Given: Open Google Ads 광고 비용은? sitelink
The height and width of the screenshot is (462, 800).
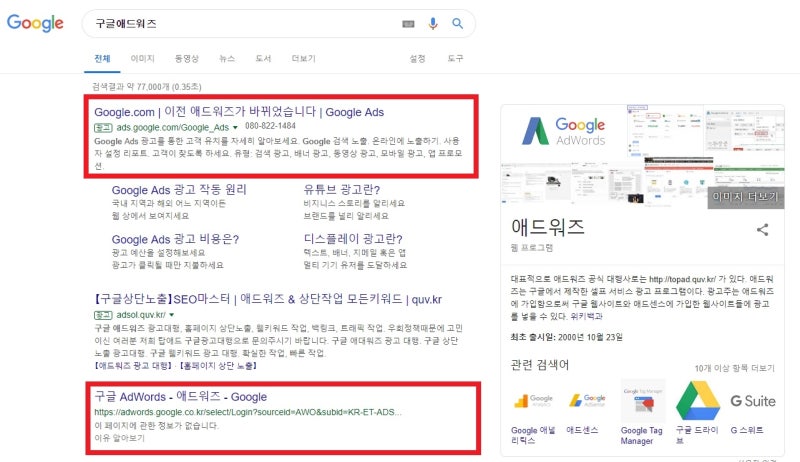Looking at the screenshot, I should pyautogui.click(x=176, y=239).
